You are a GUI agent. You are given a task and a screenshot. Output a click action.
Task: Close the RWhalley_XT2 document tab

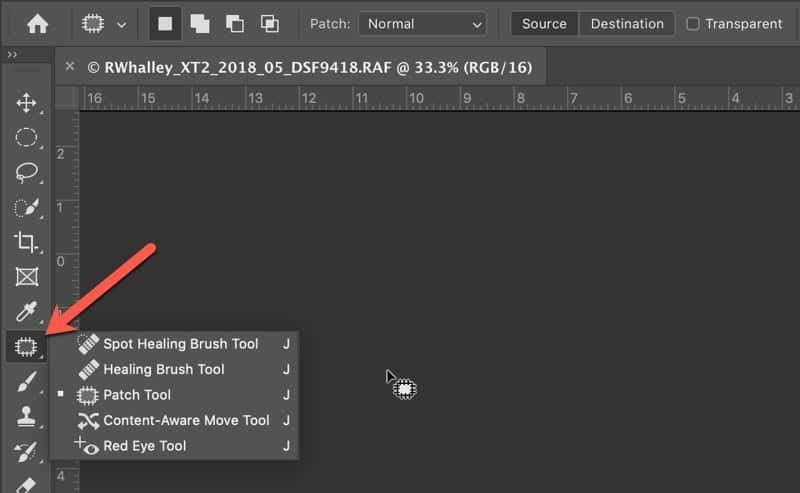[x=70, y=67]
